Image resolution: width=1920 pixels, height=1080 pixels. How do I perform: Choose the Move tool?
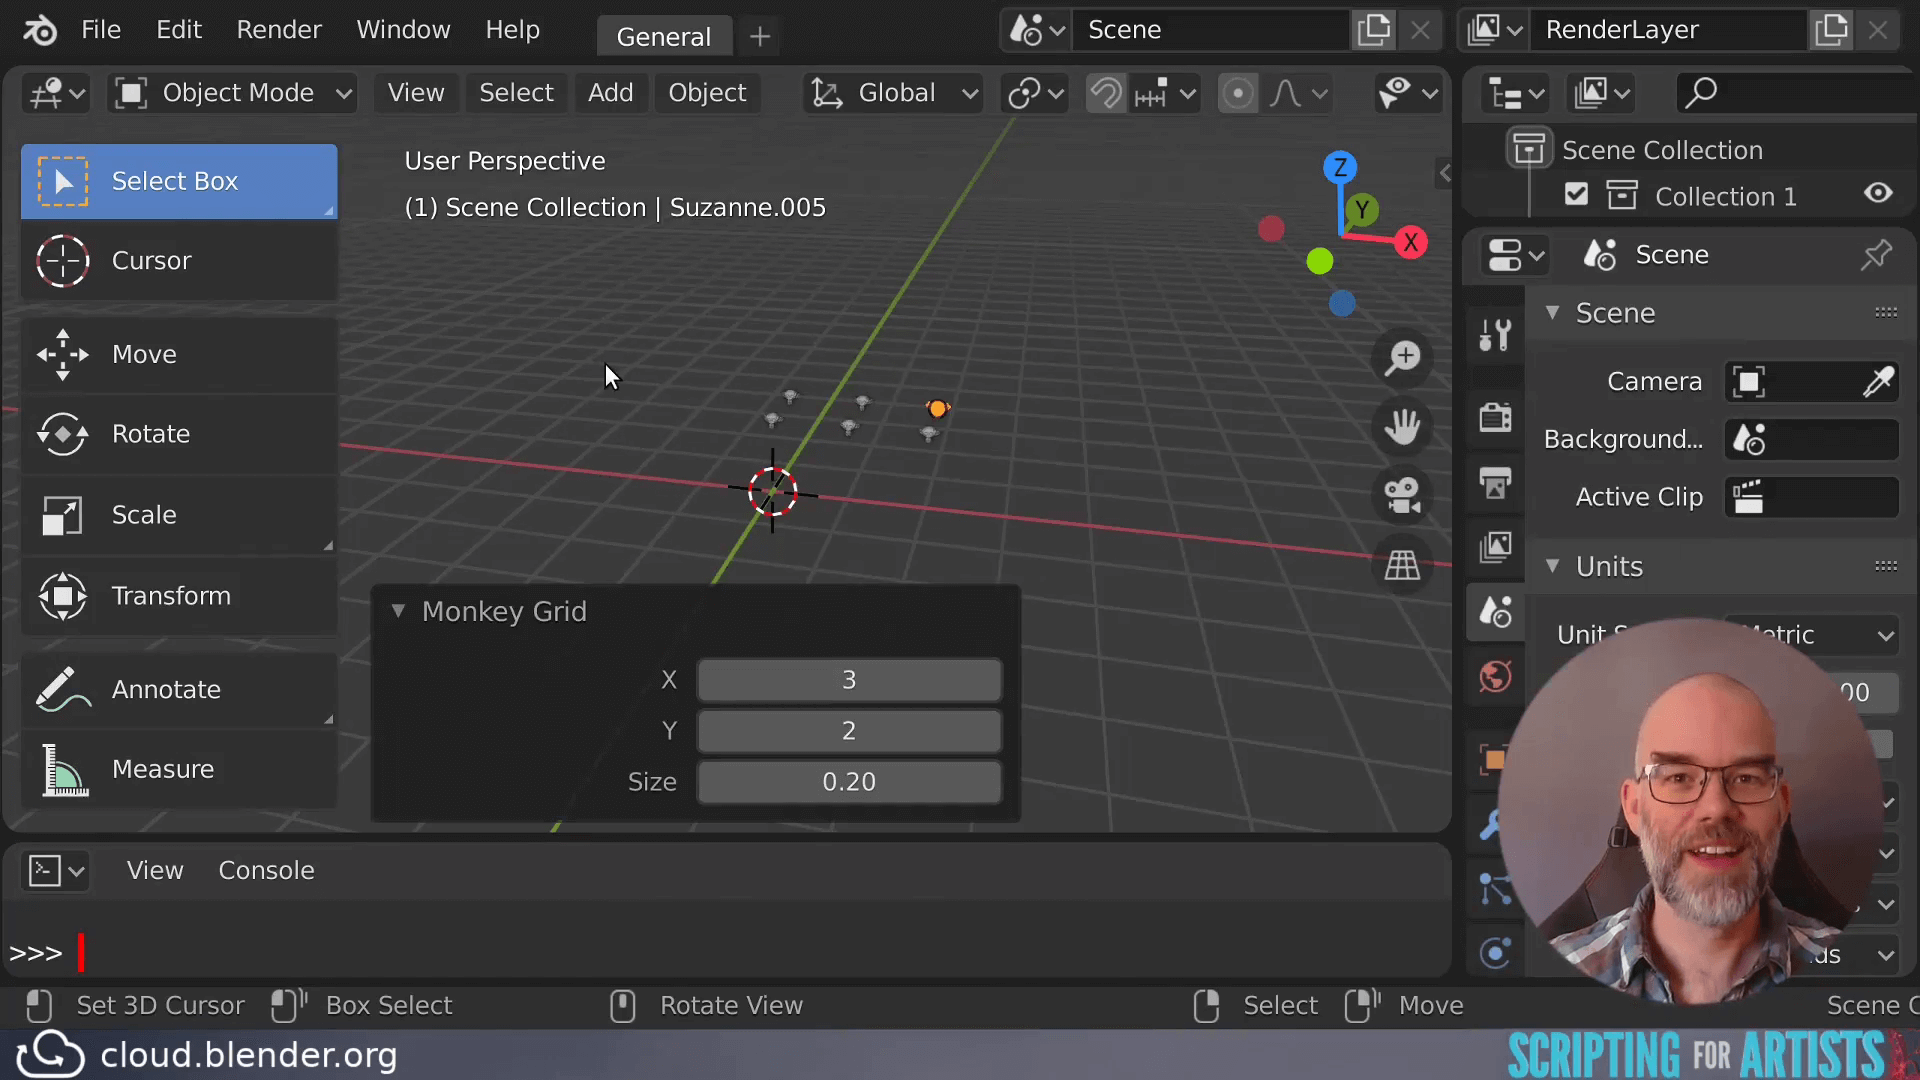pos(179,355)
